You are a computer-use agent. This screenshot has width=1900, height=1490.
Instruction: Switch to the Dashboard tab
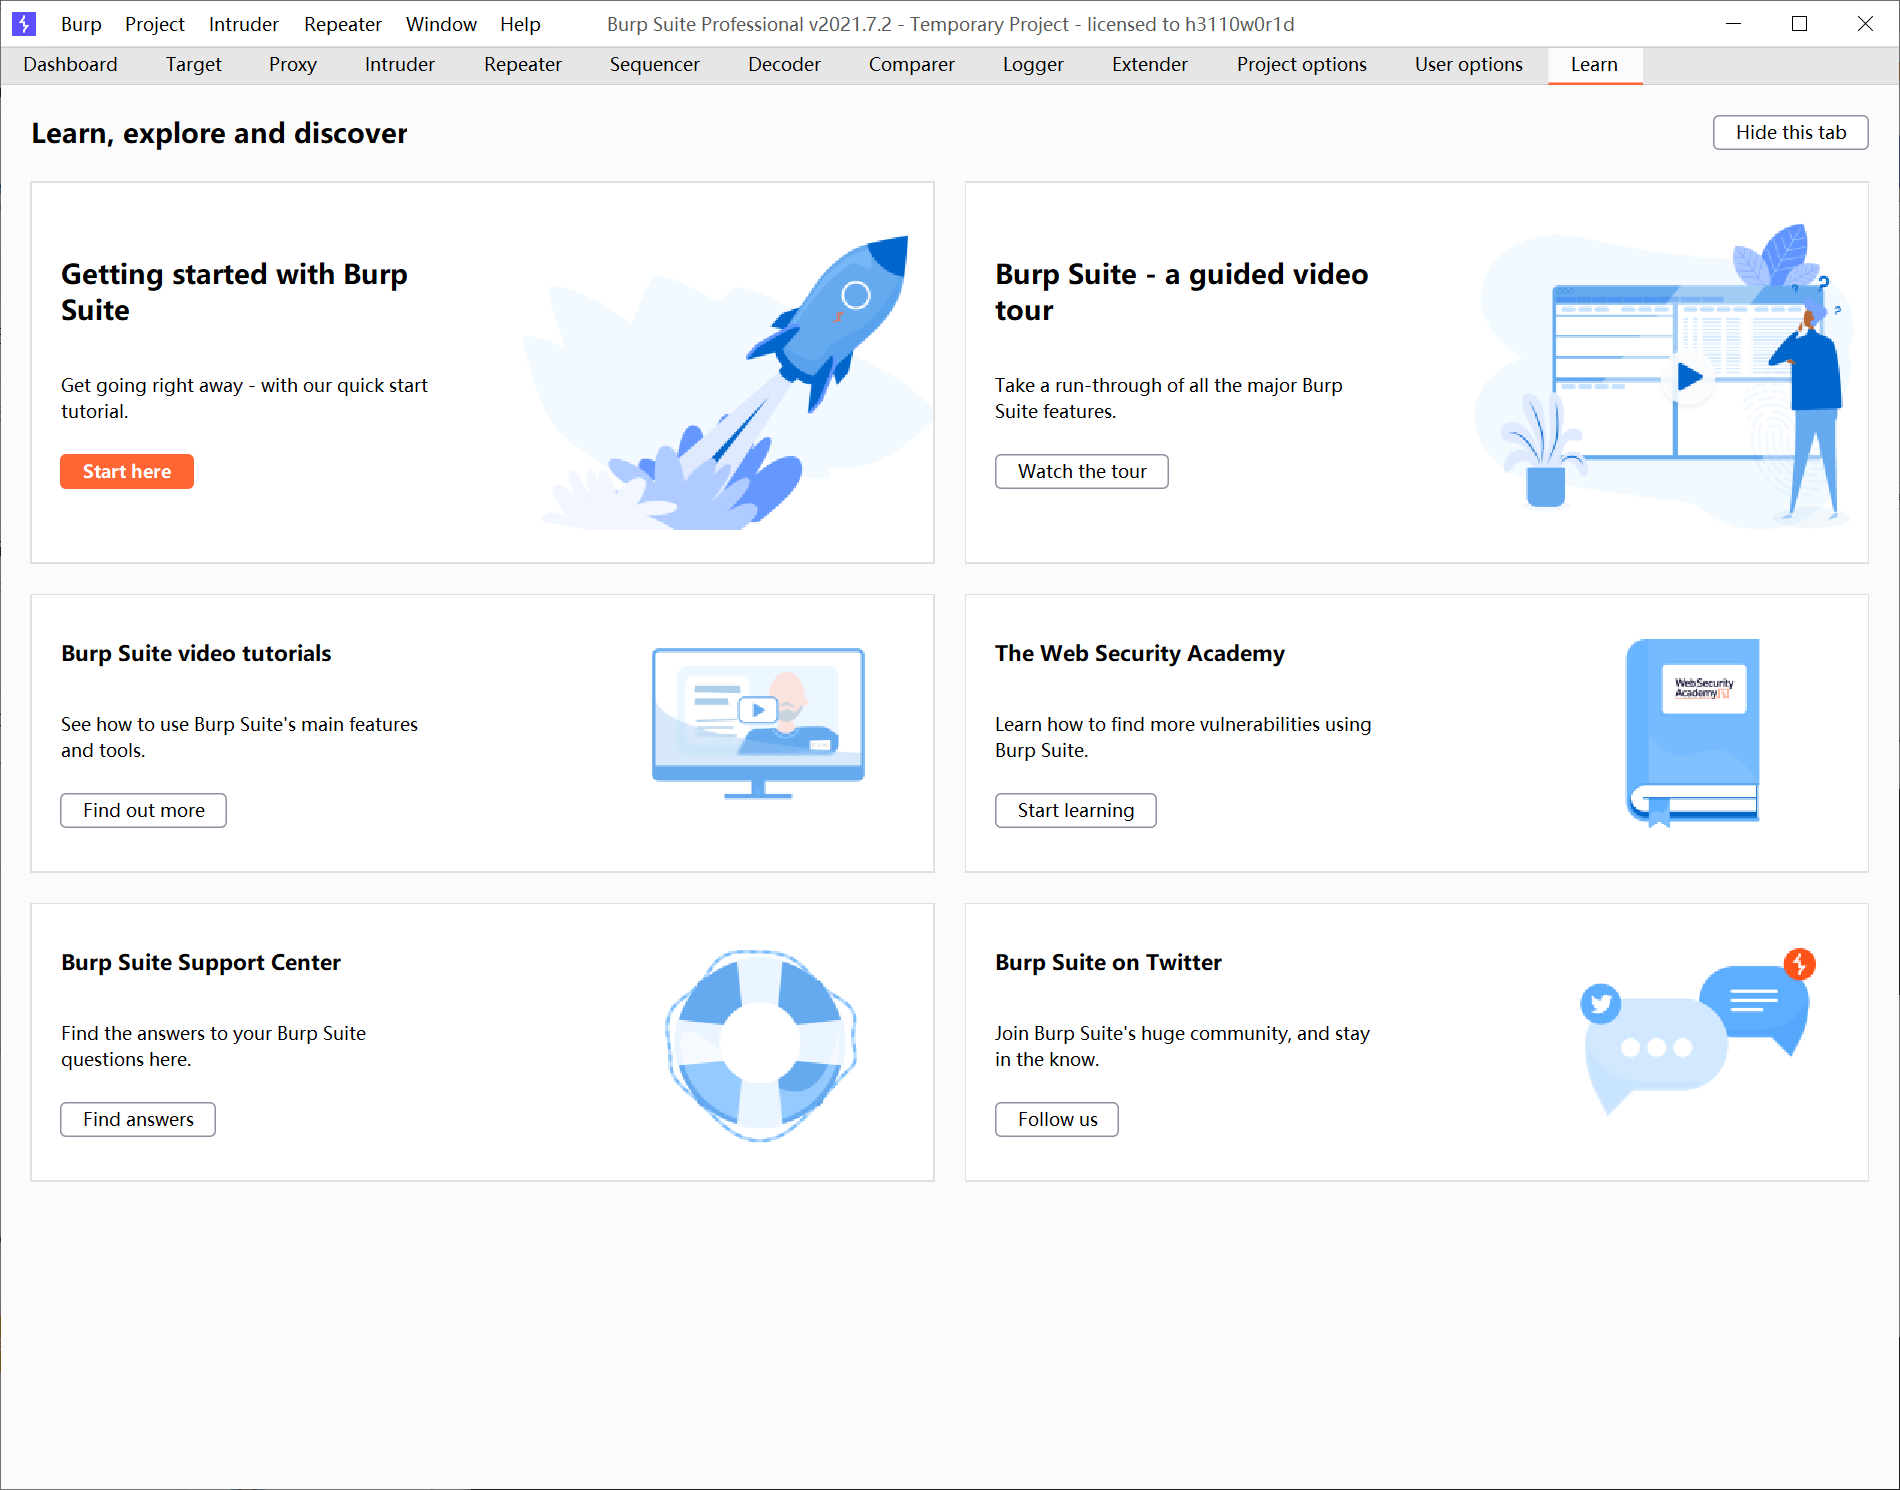(x=70, y=65)
